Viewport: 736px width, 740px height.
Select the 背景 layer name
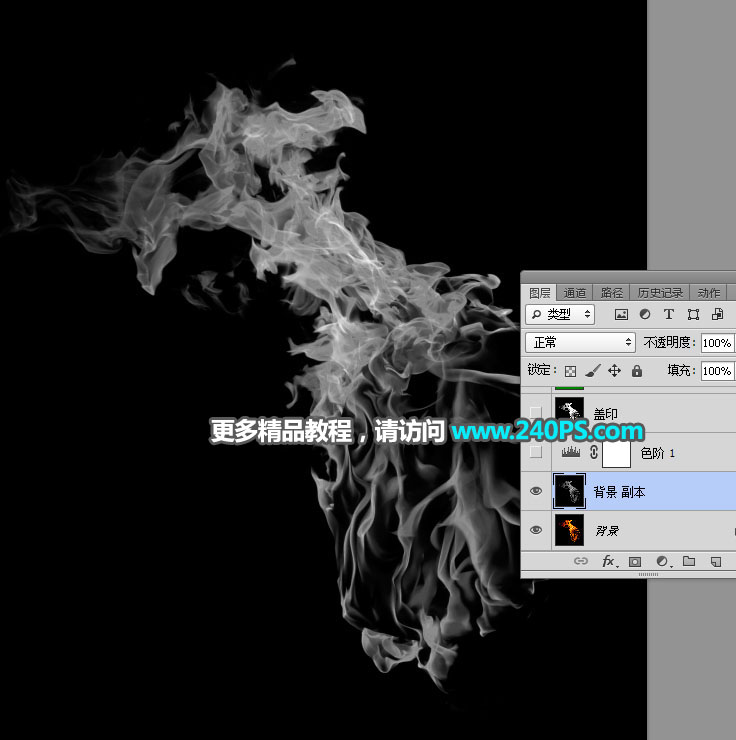coord(607,531)
